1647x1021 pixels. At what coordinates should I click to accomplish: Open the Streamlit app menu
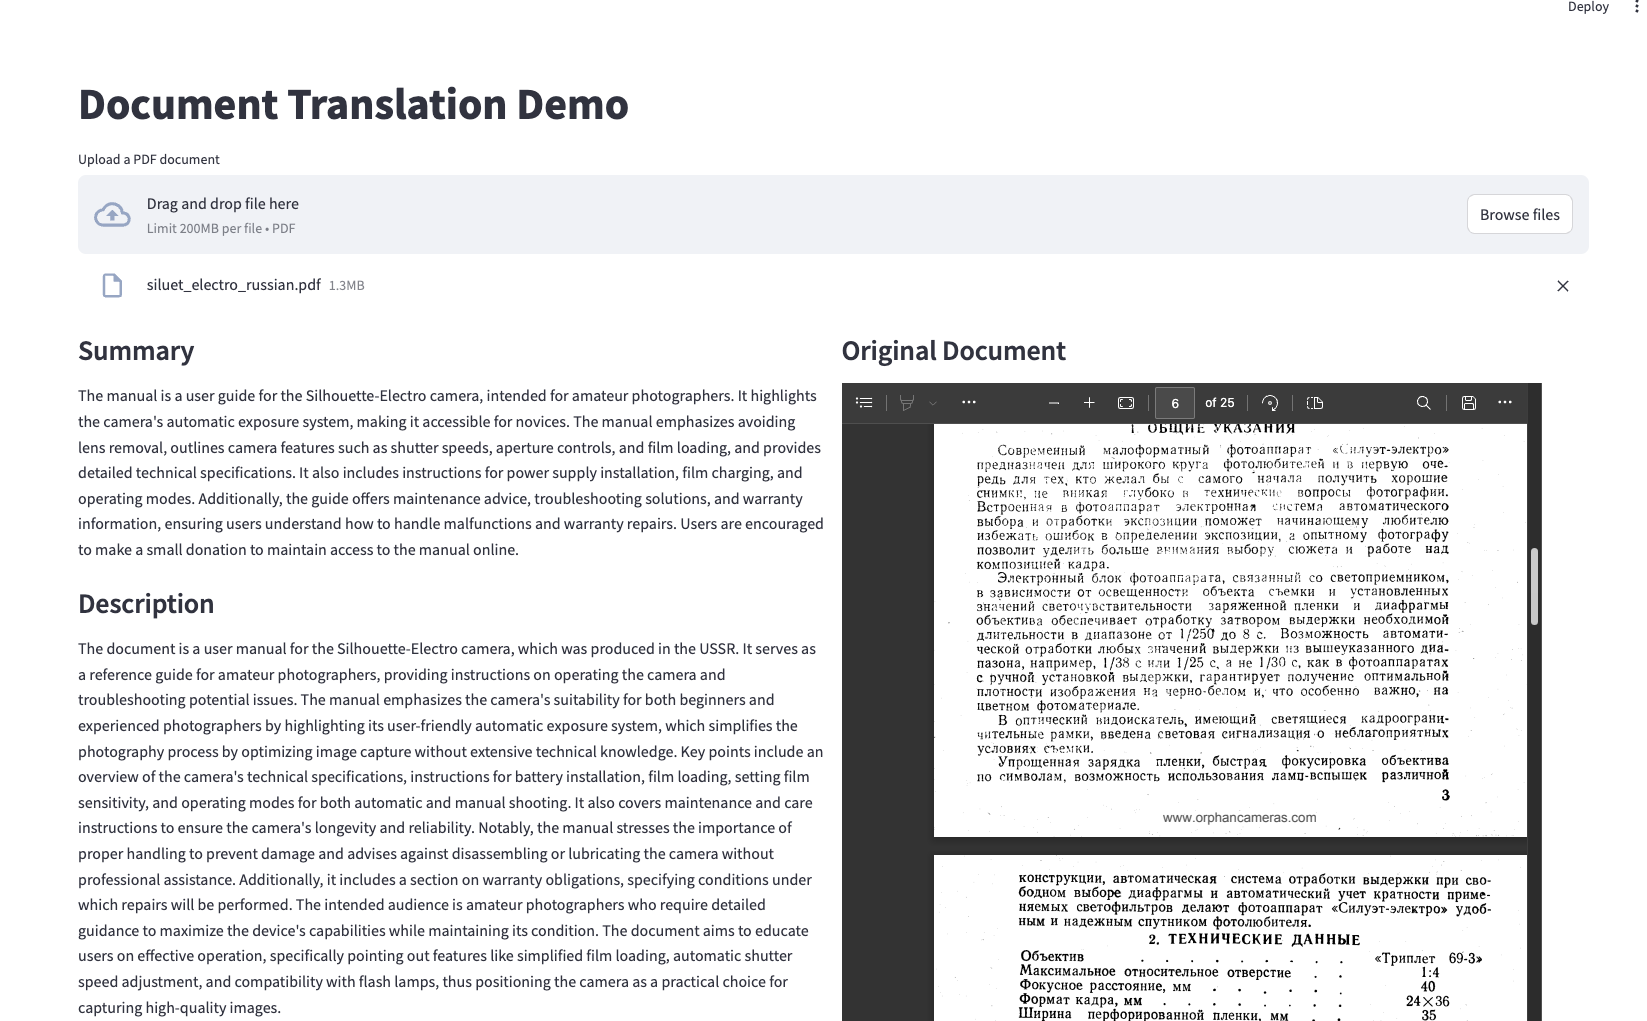tap(1638, 8)
